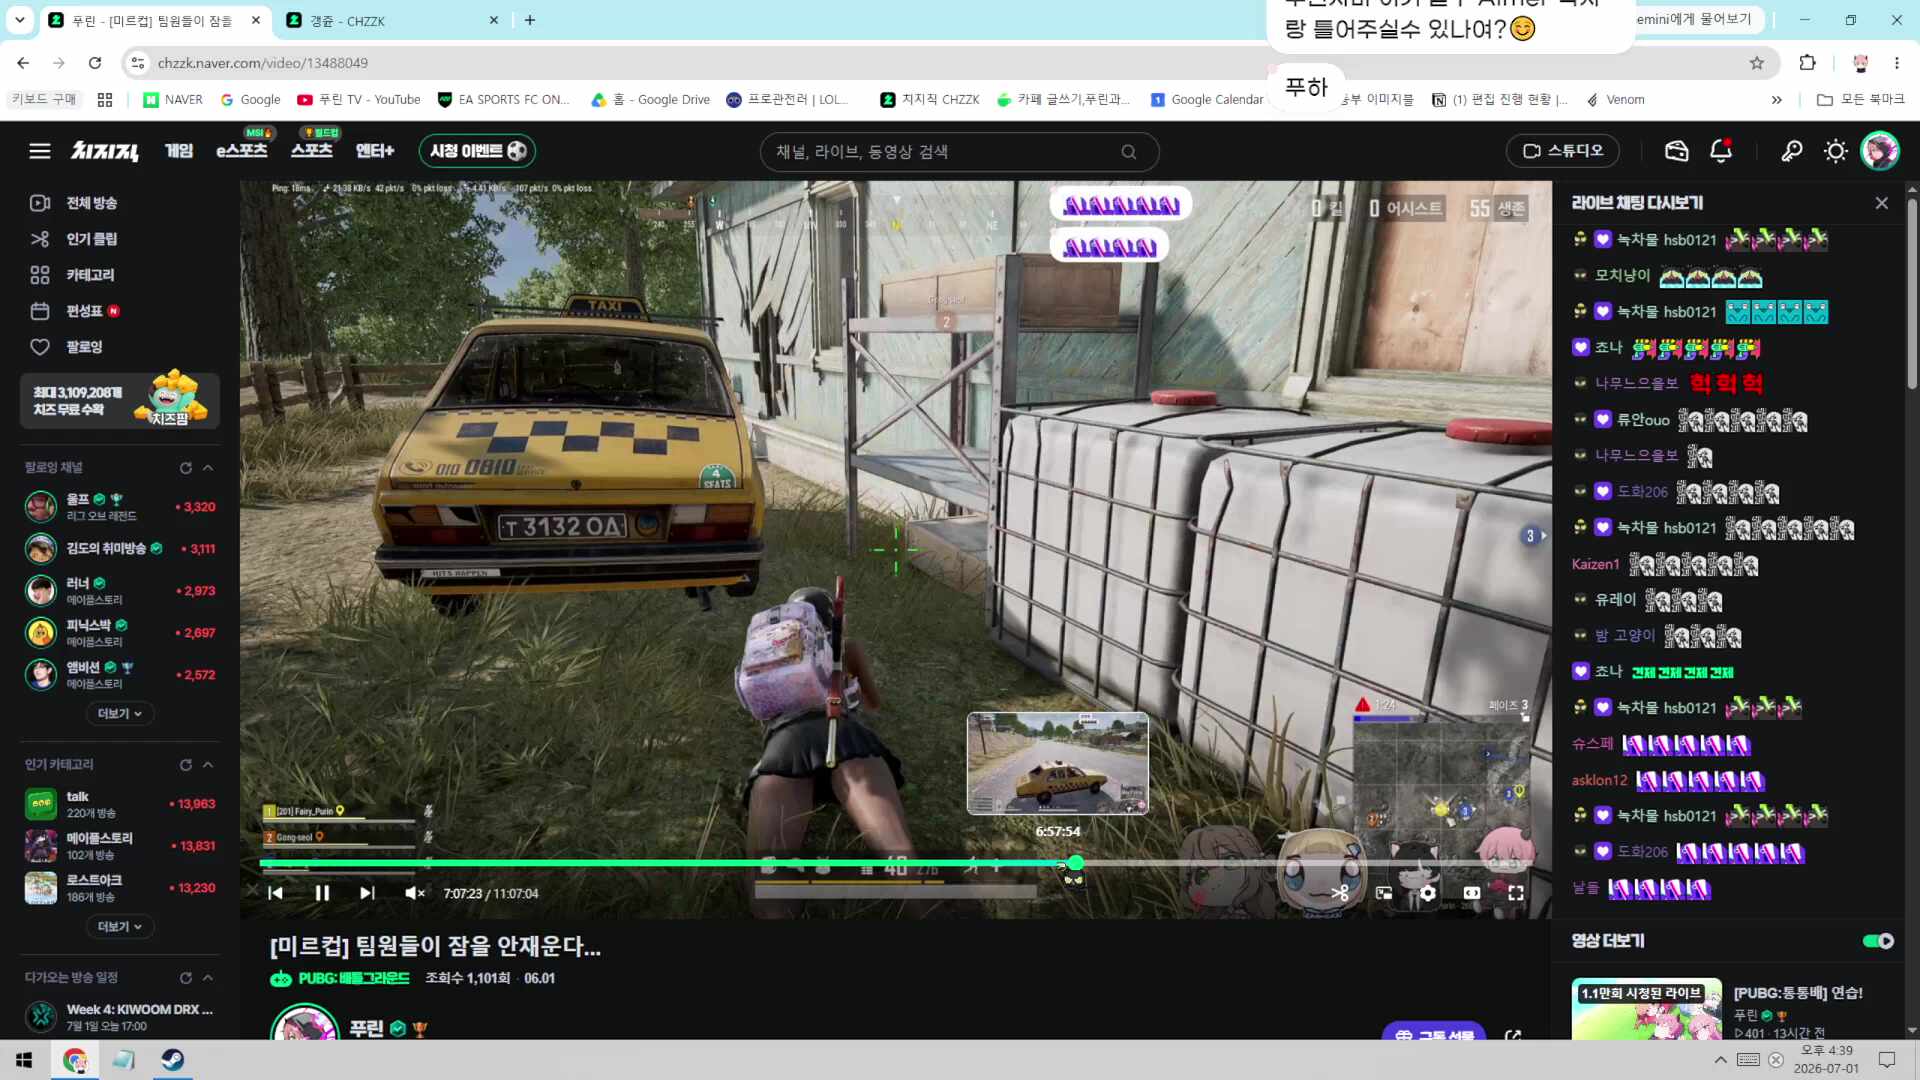Refresh the 인기 카테고리 list
Screen dimensions: 1920x1080
pos(186,765)
